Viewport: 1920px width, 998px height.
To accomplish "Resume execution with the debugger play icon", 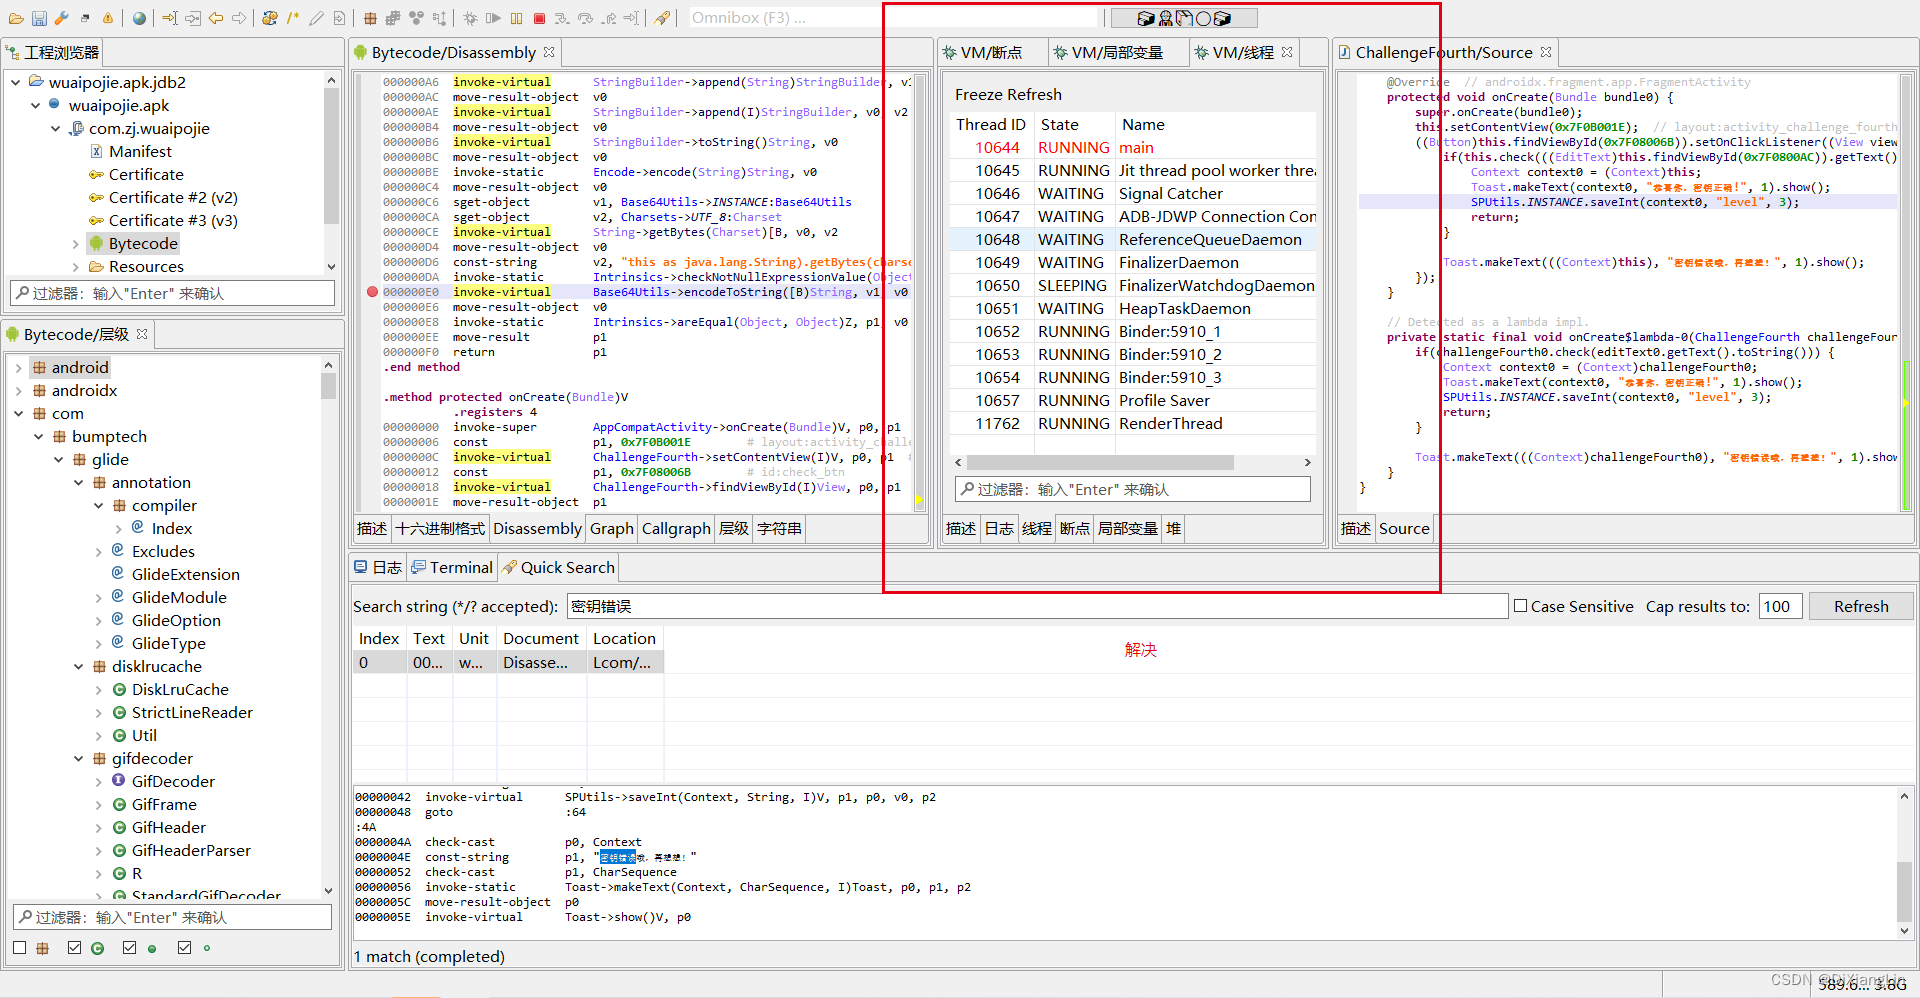I will pos(493,17).
